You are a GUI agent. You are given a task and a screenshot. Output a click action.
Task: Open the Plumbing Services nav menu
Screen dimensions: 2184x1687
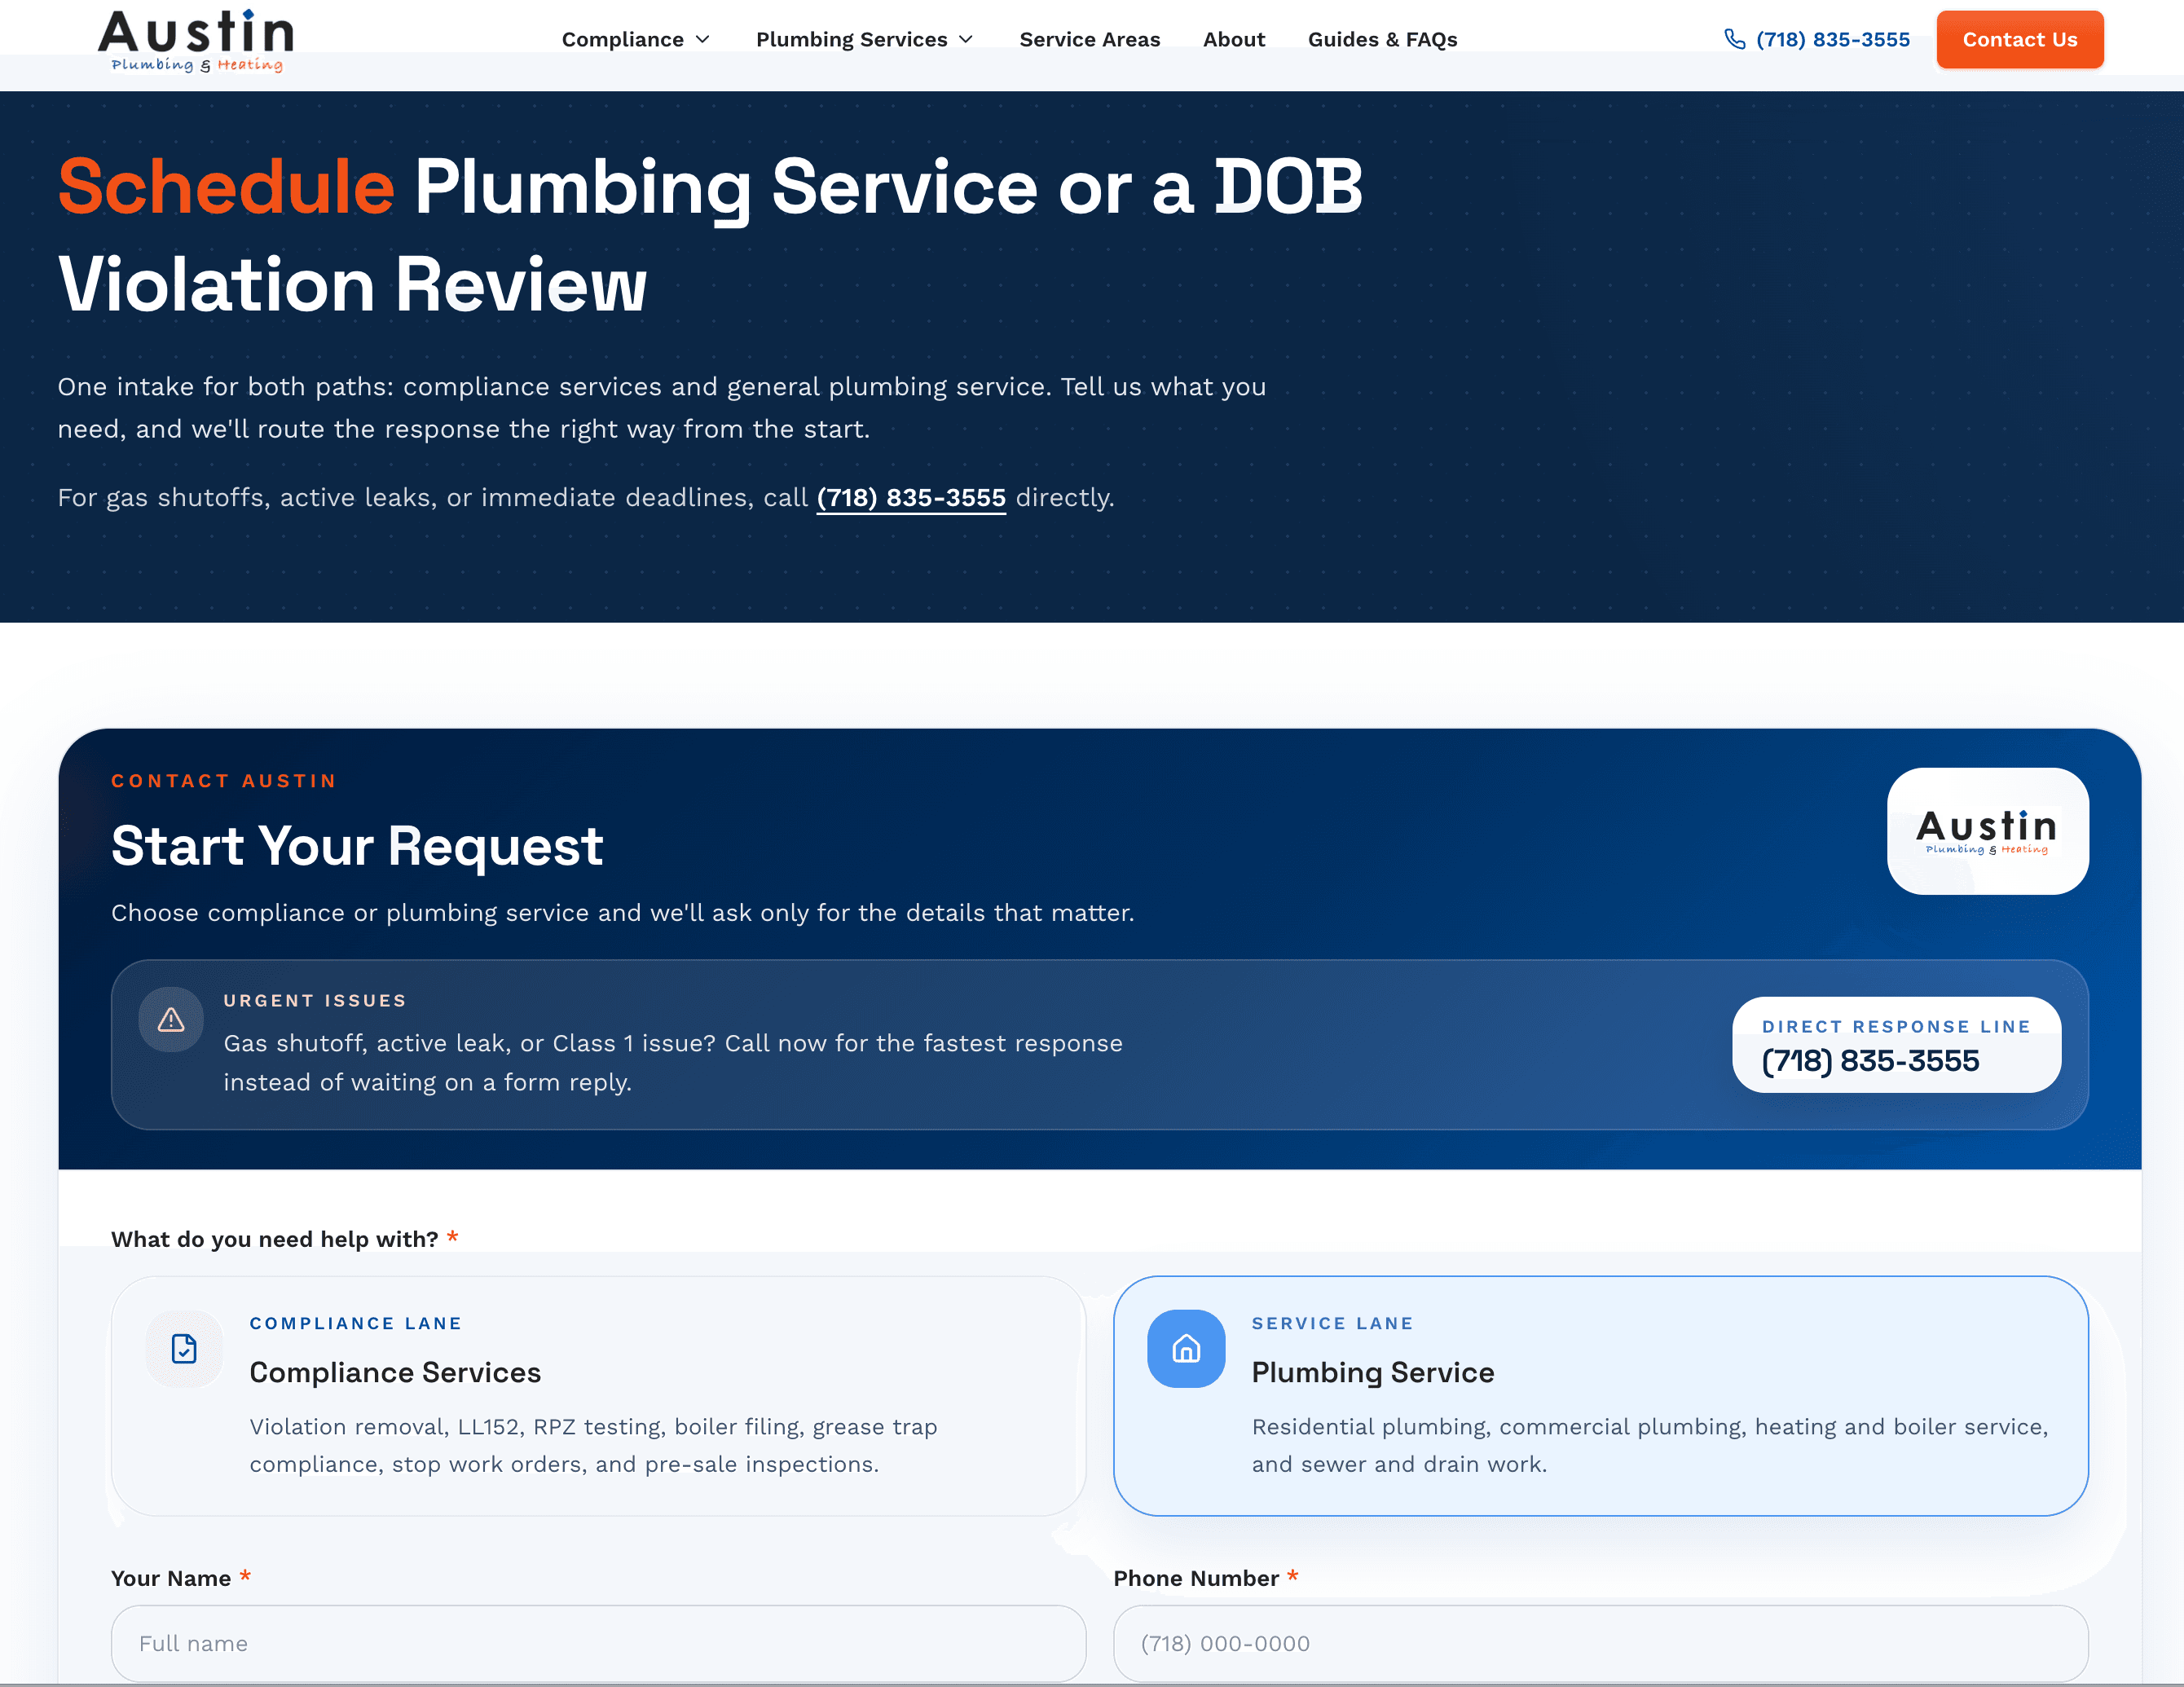click(864, 39)
